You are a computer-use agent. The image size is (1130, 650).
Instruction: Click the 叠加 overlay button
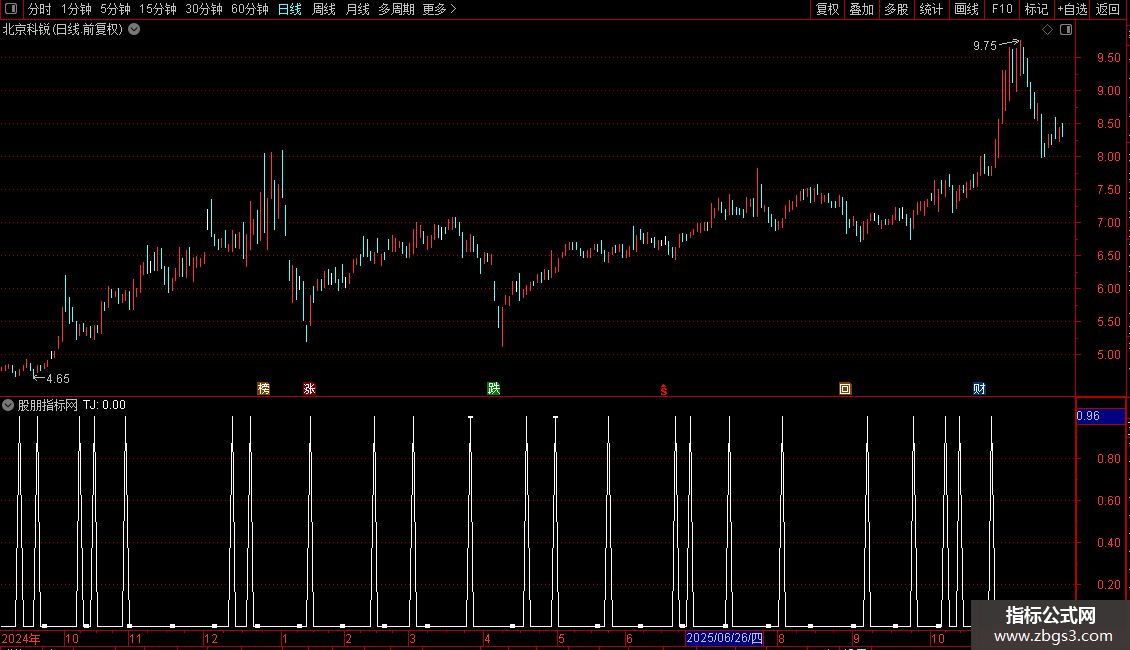tap(861, 9)
